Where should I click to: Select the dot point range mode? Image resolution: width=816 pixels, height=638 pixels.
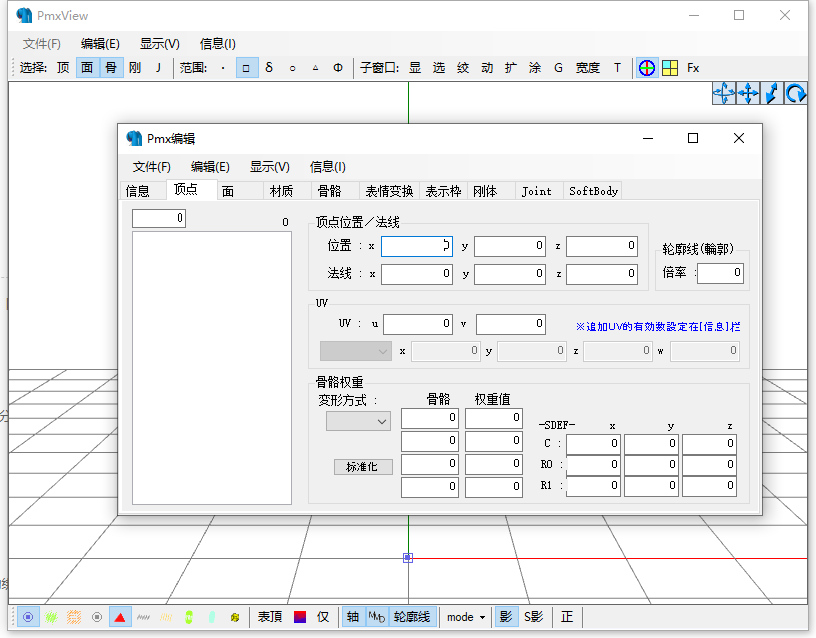coord(223,68)
